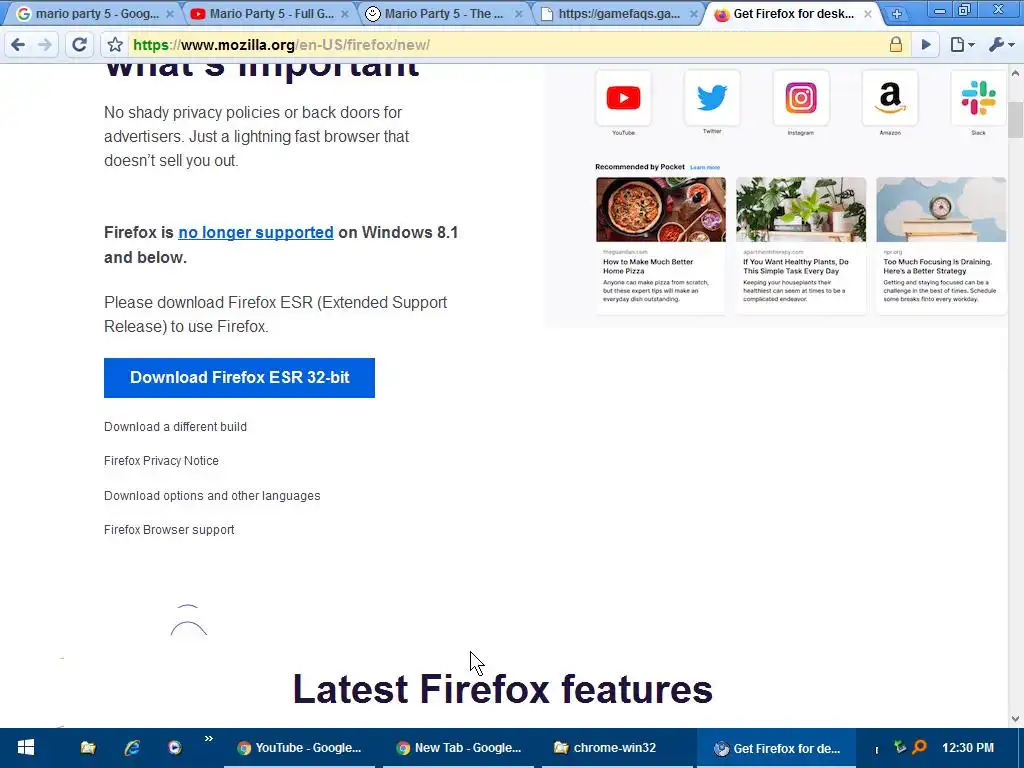Click the page scrollbar thumb
This screenshot has width=1024, height=768.
tap(1016, 120)
